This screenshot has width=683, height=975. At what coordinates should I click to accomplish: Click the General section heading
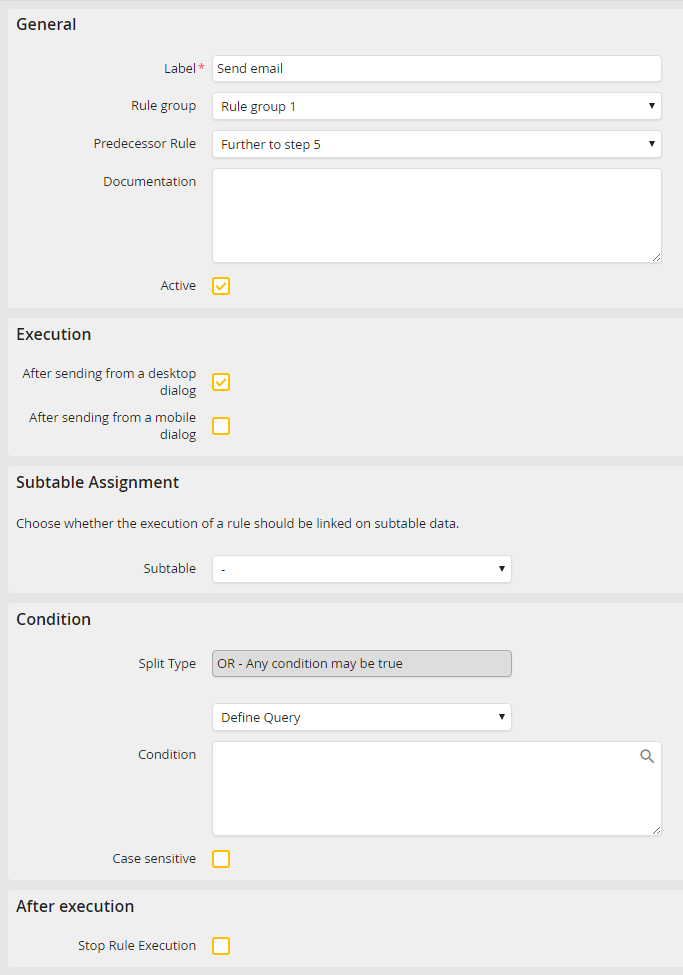tap(46, 24)
